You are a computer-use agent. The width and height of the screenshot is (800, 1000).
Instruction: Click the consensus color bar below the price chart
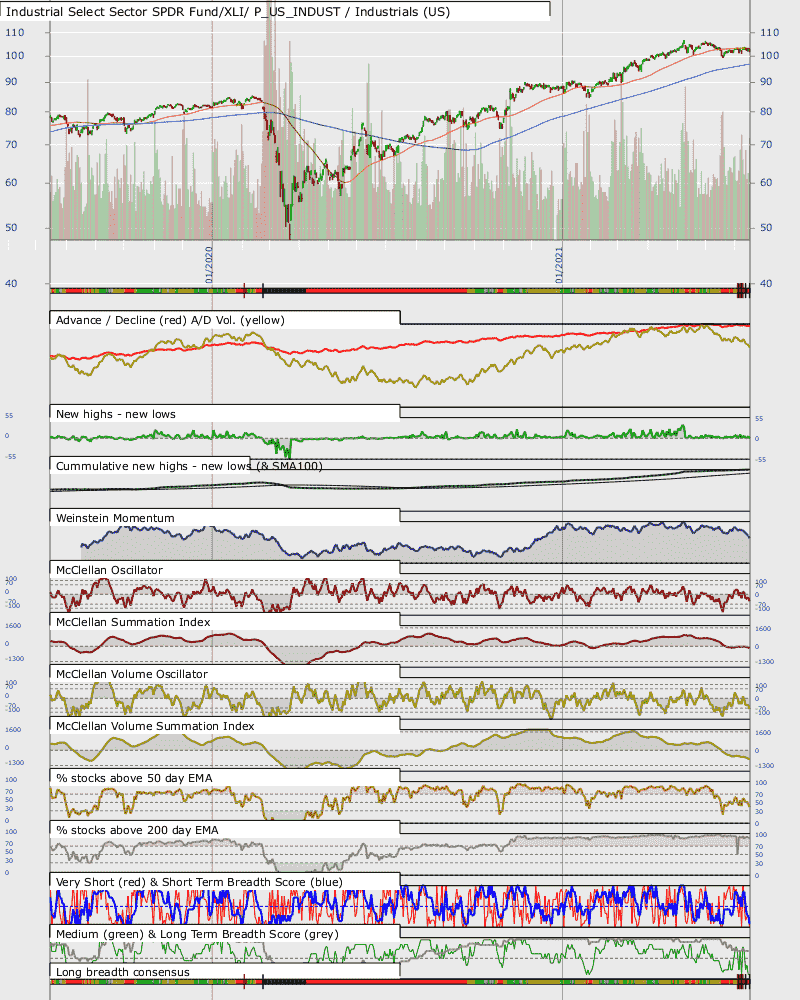(x=400, y=291)
